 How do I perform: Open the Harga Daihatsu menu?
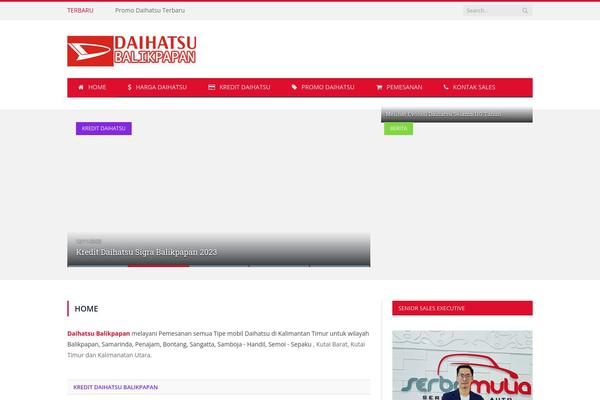(x=157, y=87)
